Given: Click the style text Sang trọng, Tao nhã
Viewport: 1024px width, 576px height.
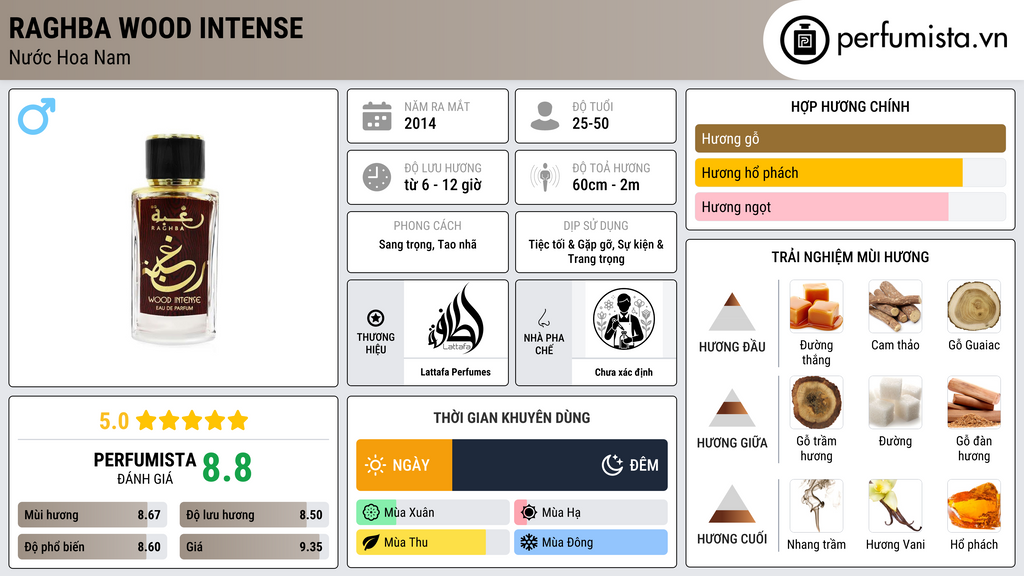Looking at the screenshot, I should click(428, 244).
